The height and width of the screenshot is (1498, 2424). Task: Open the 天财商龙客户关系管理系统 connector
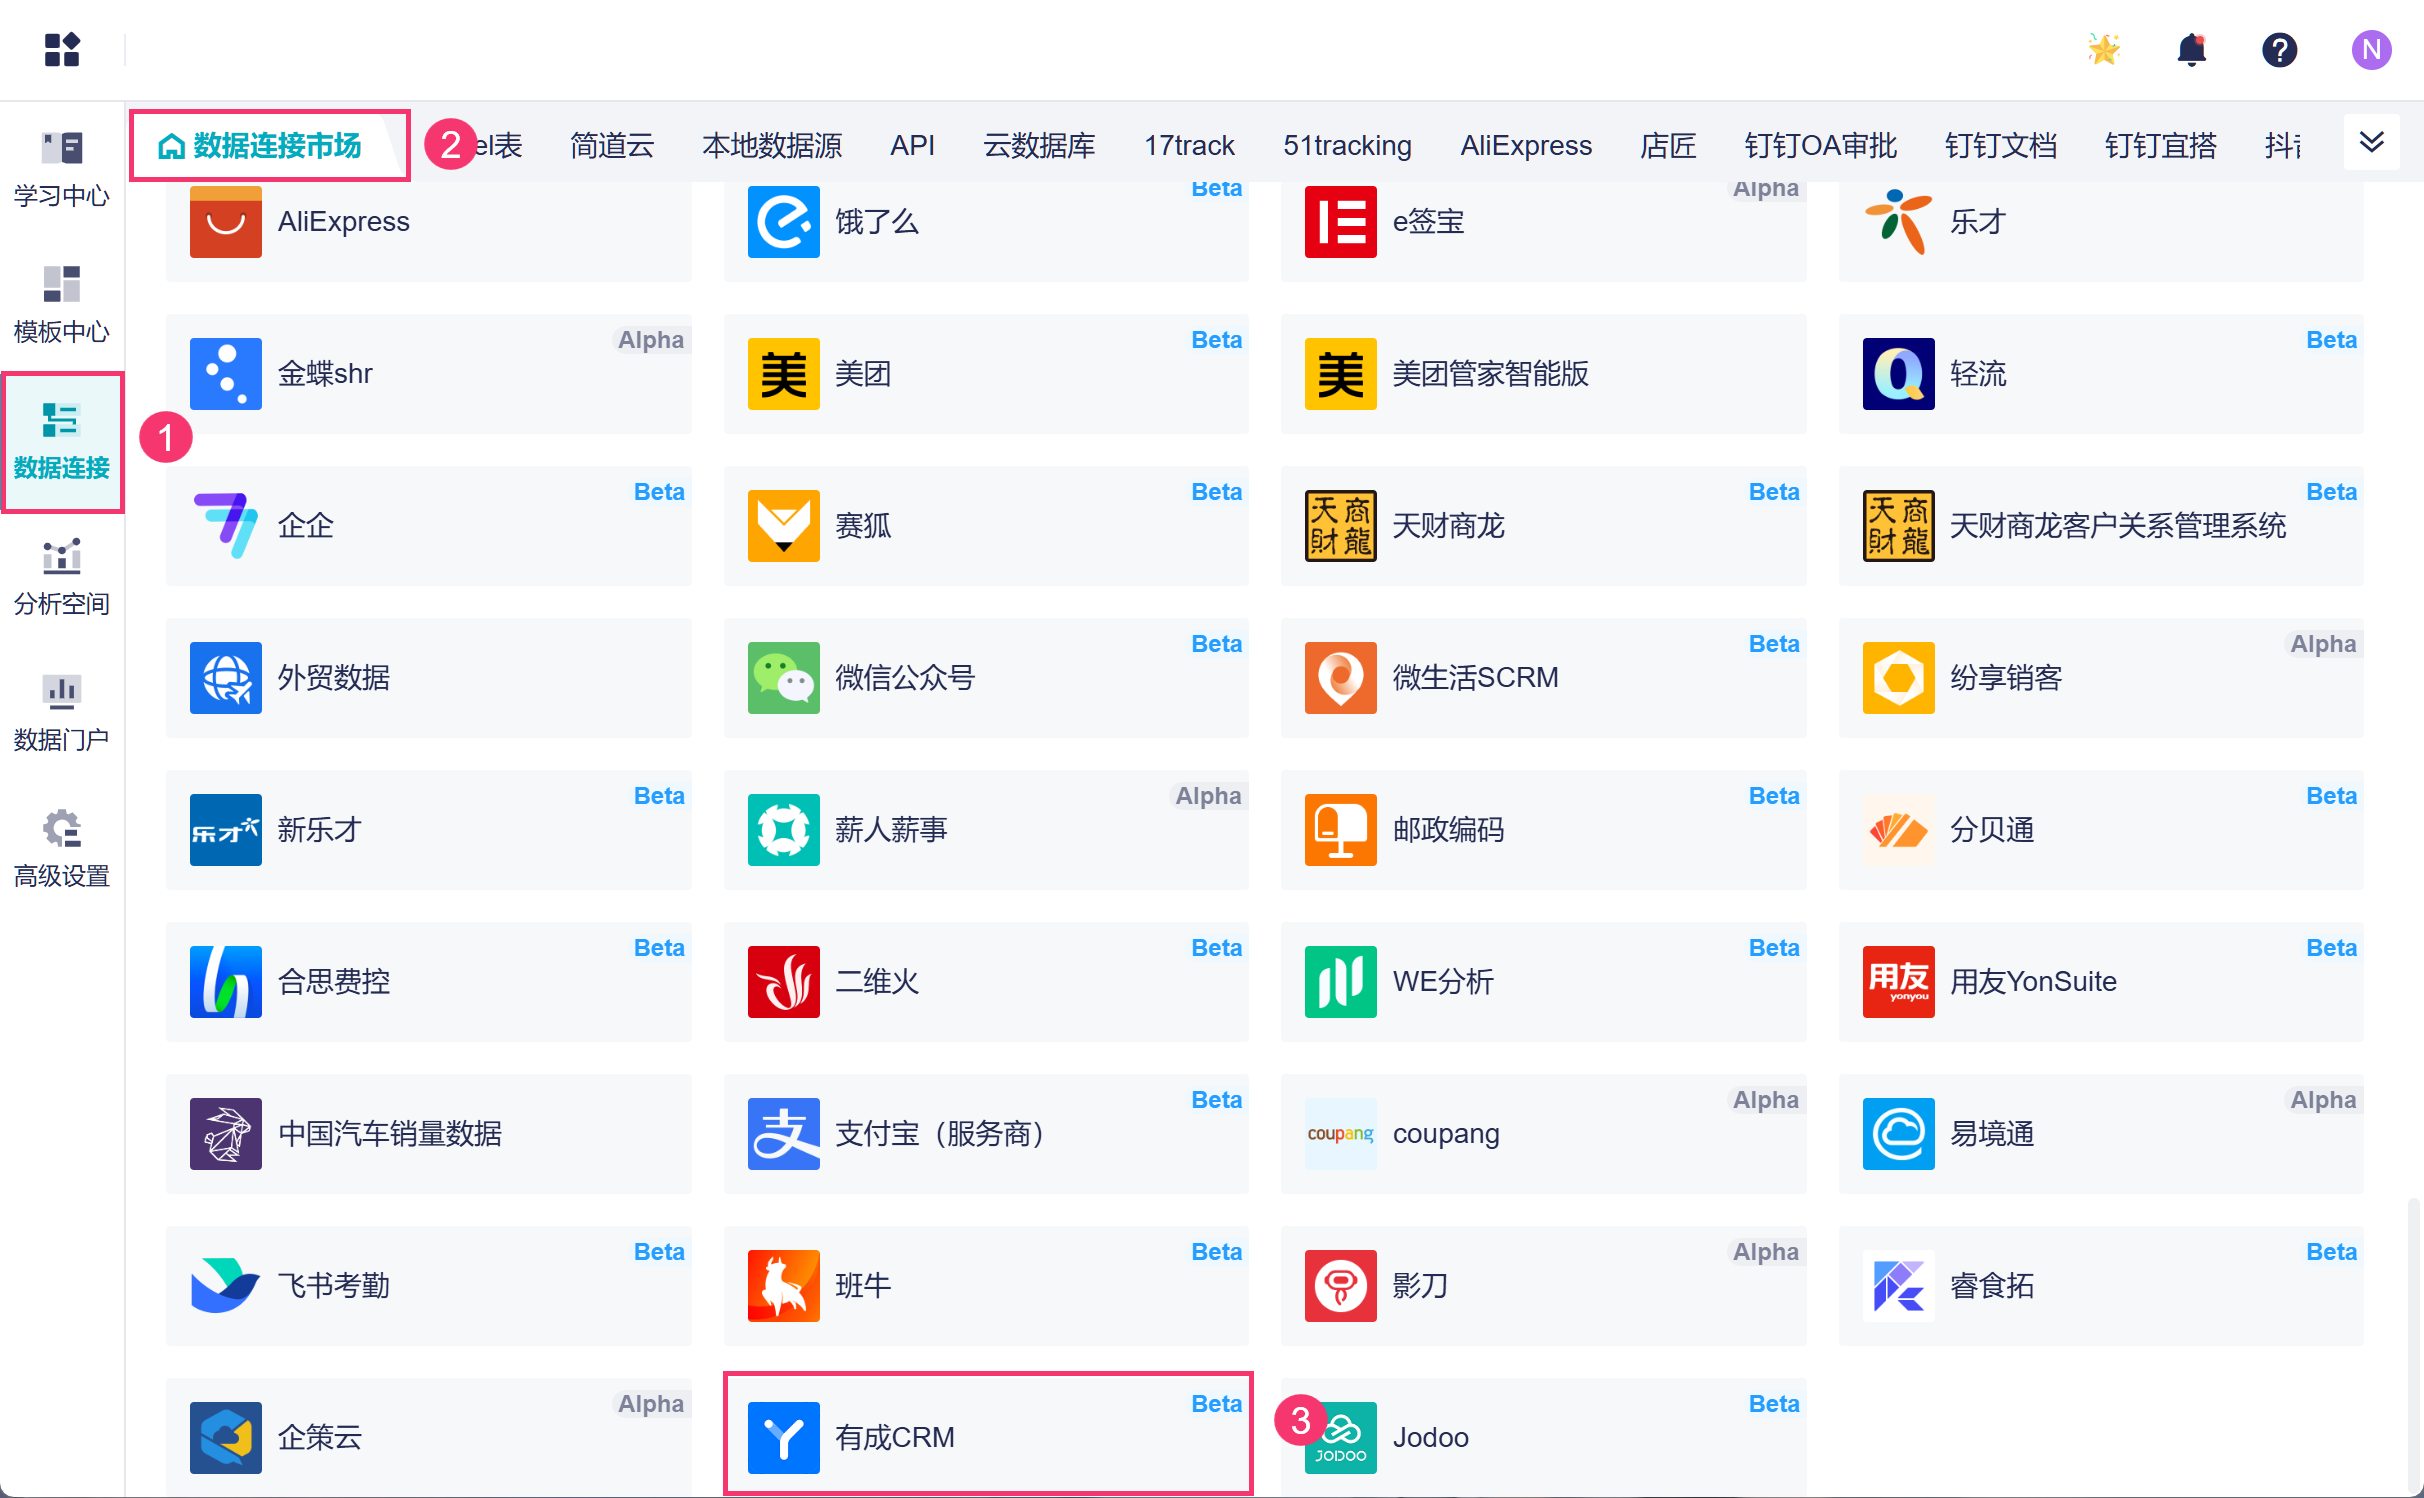[2101, 525]
